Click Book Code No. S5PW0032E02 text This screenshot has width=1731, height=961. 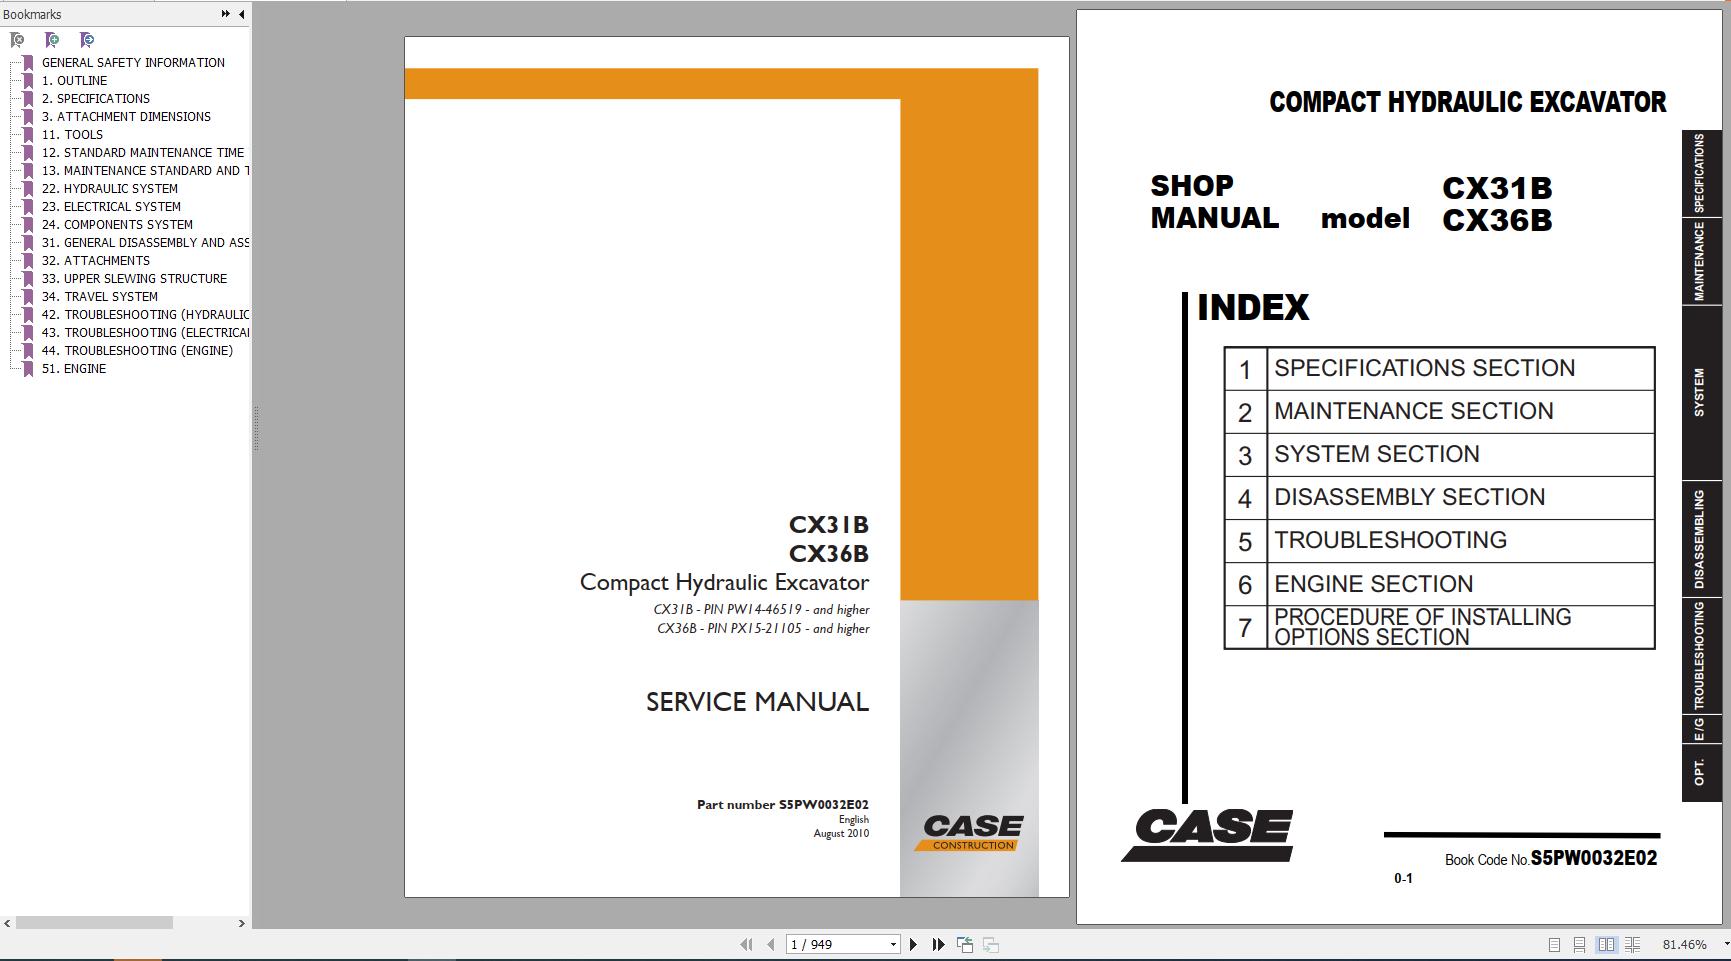[x=1551, y=858]
